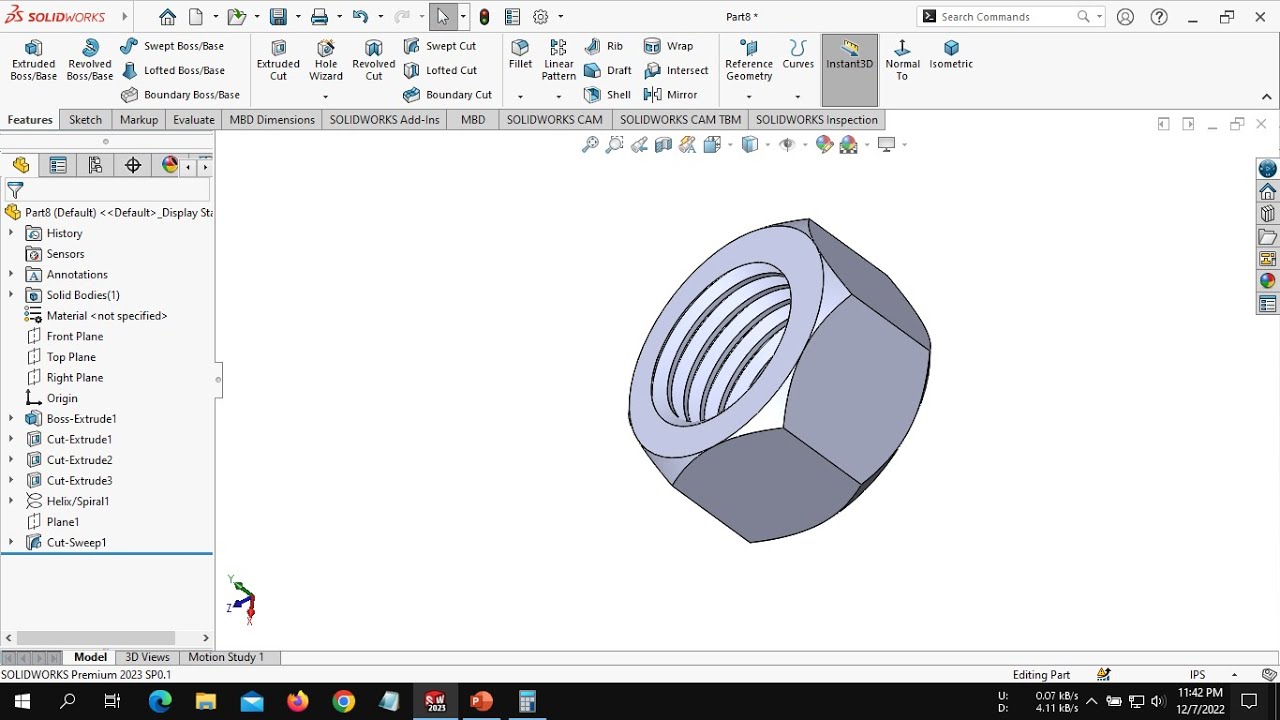1280x720 pixels.
Task: Switch to Isometric view
Action: click(x=951, y=55)
